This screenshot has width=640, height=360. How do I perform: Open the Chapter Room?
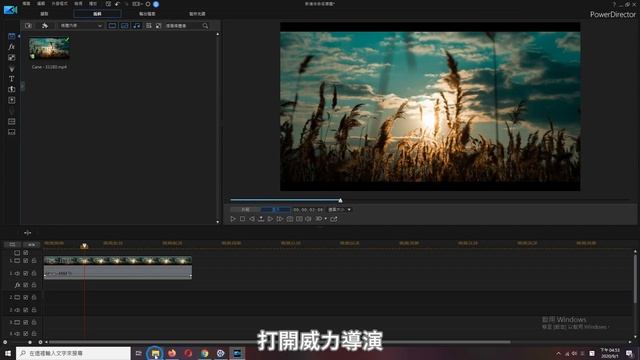(11, 121)
